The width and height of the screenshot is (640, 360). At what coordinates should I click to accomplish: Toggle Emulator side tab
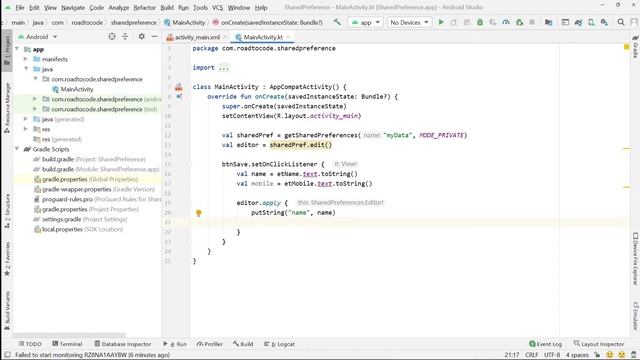click(x=635, y=316)
